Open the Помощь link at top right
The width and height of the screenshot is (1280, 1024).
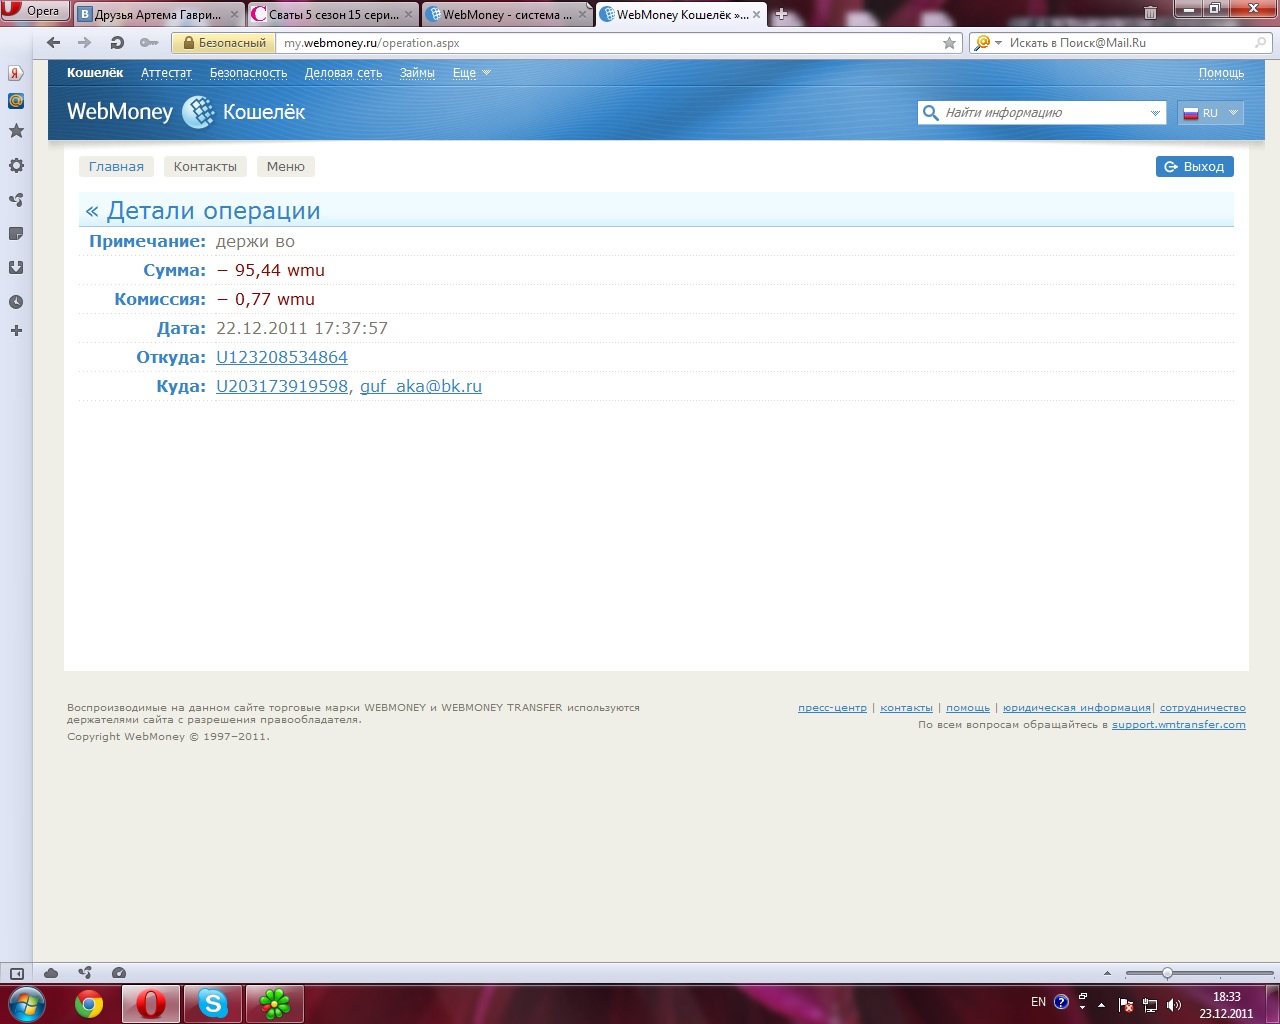pyautogui.click(x=1221, y=73)
